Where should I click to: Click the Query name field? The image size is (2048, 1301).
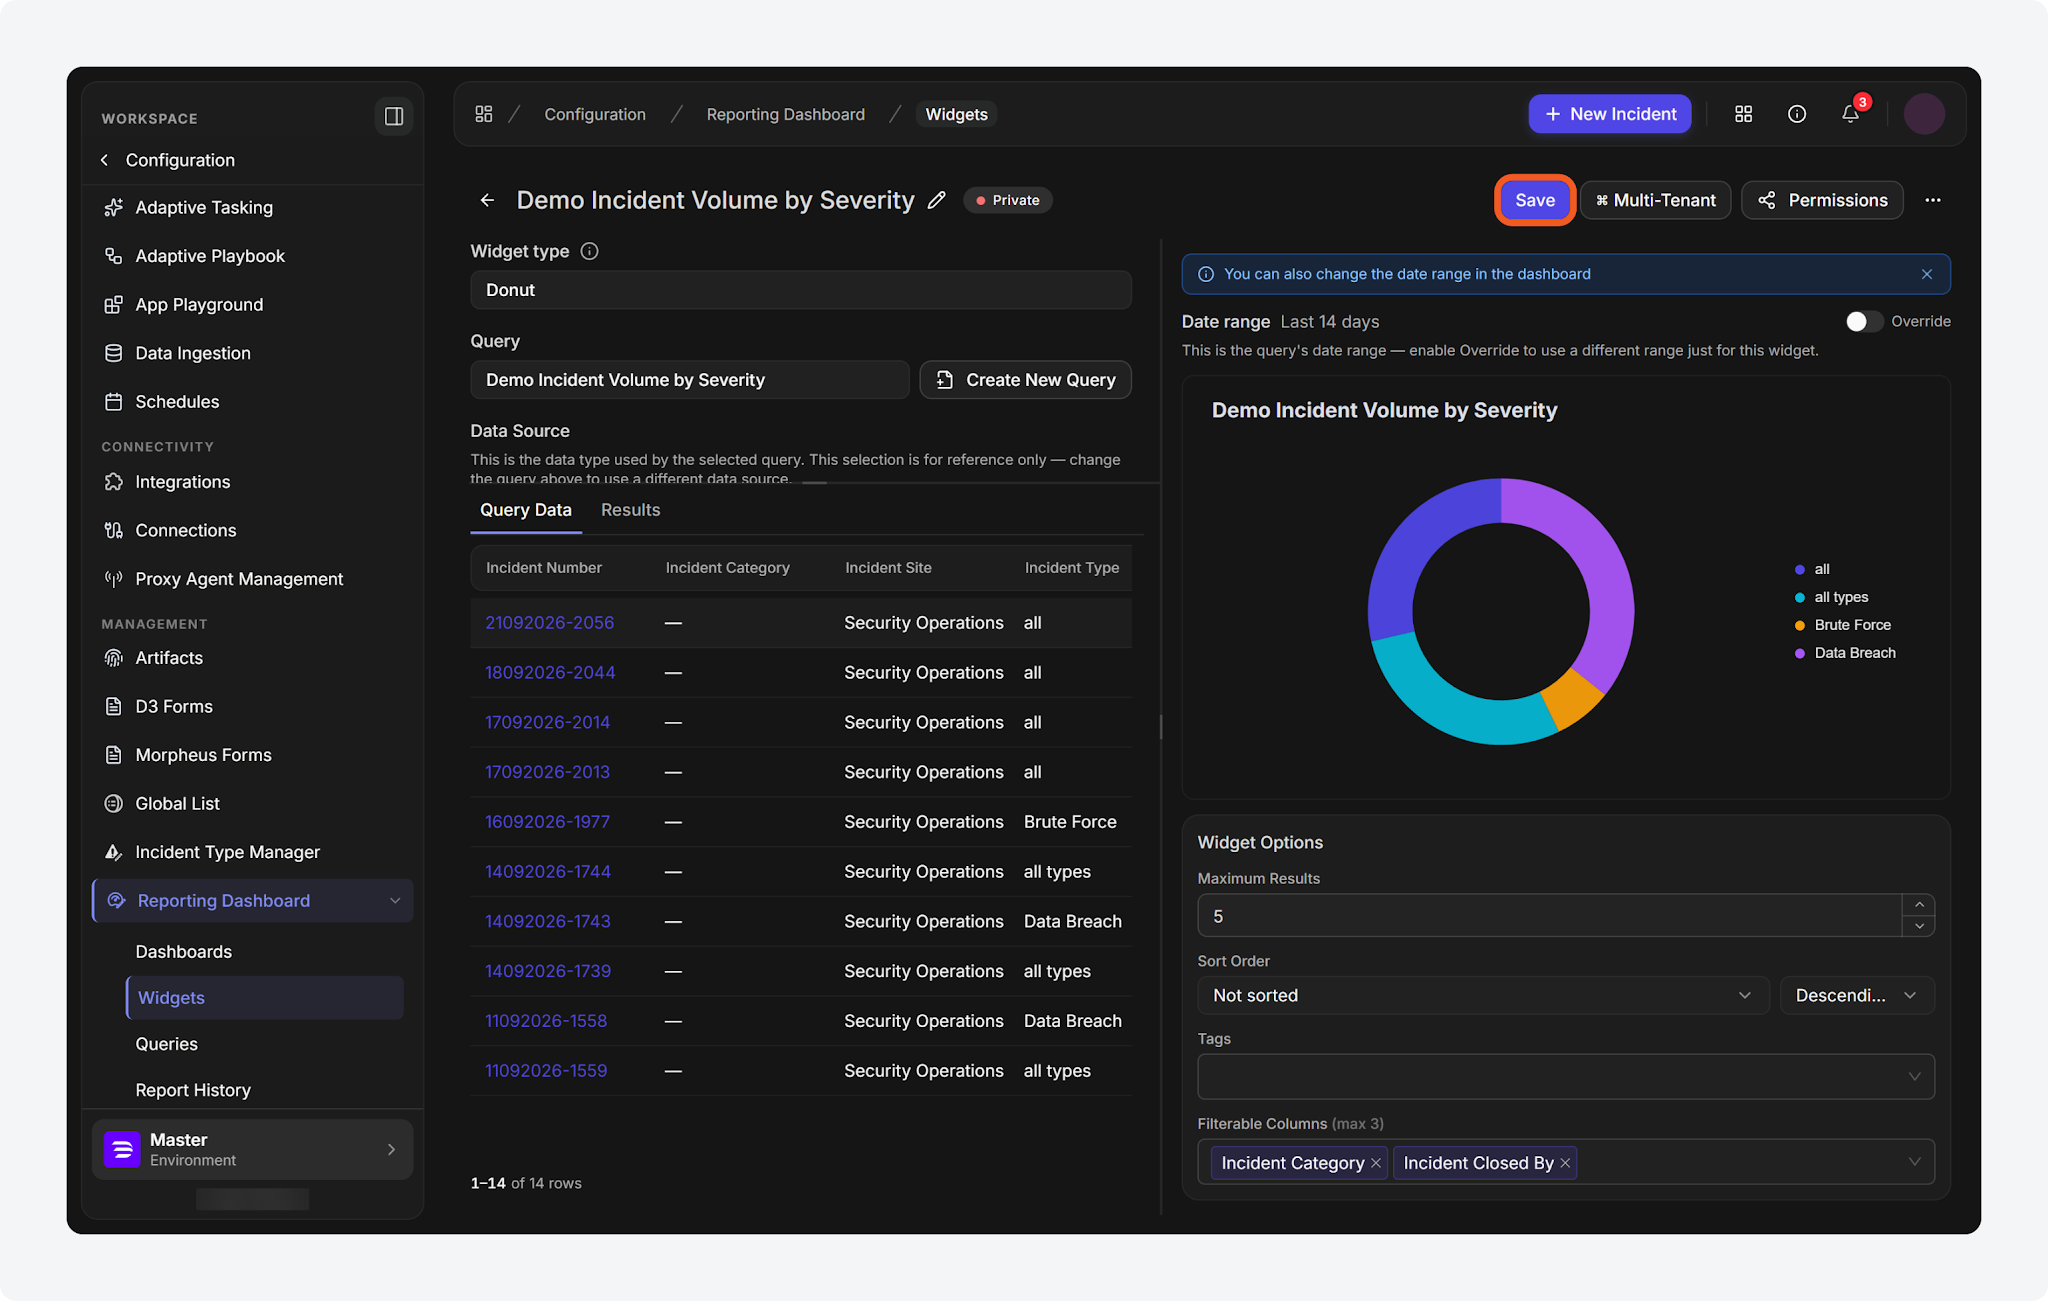coord(689,380)
